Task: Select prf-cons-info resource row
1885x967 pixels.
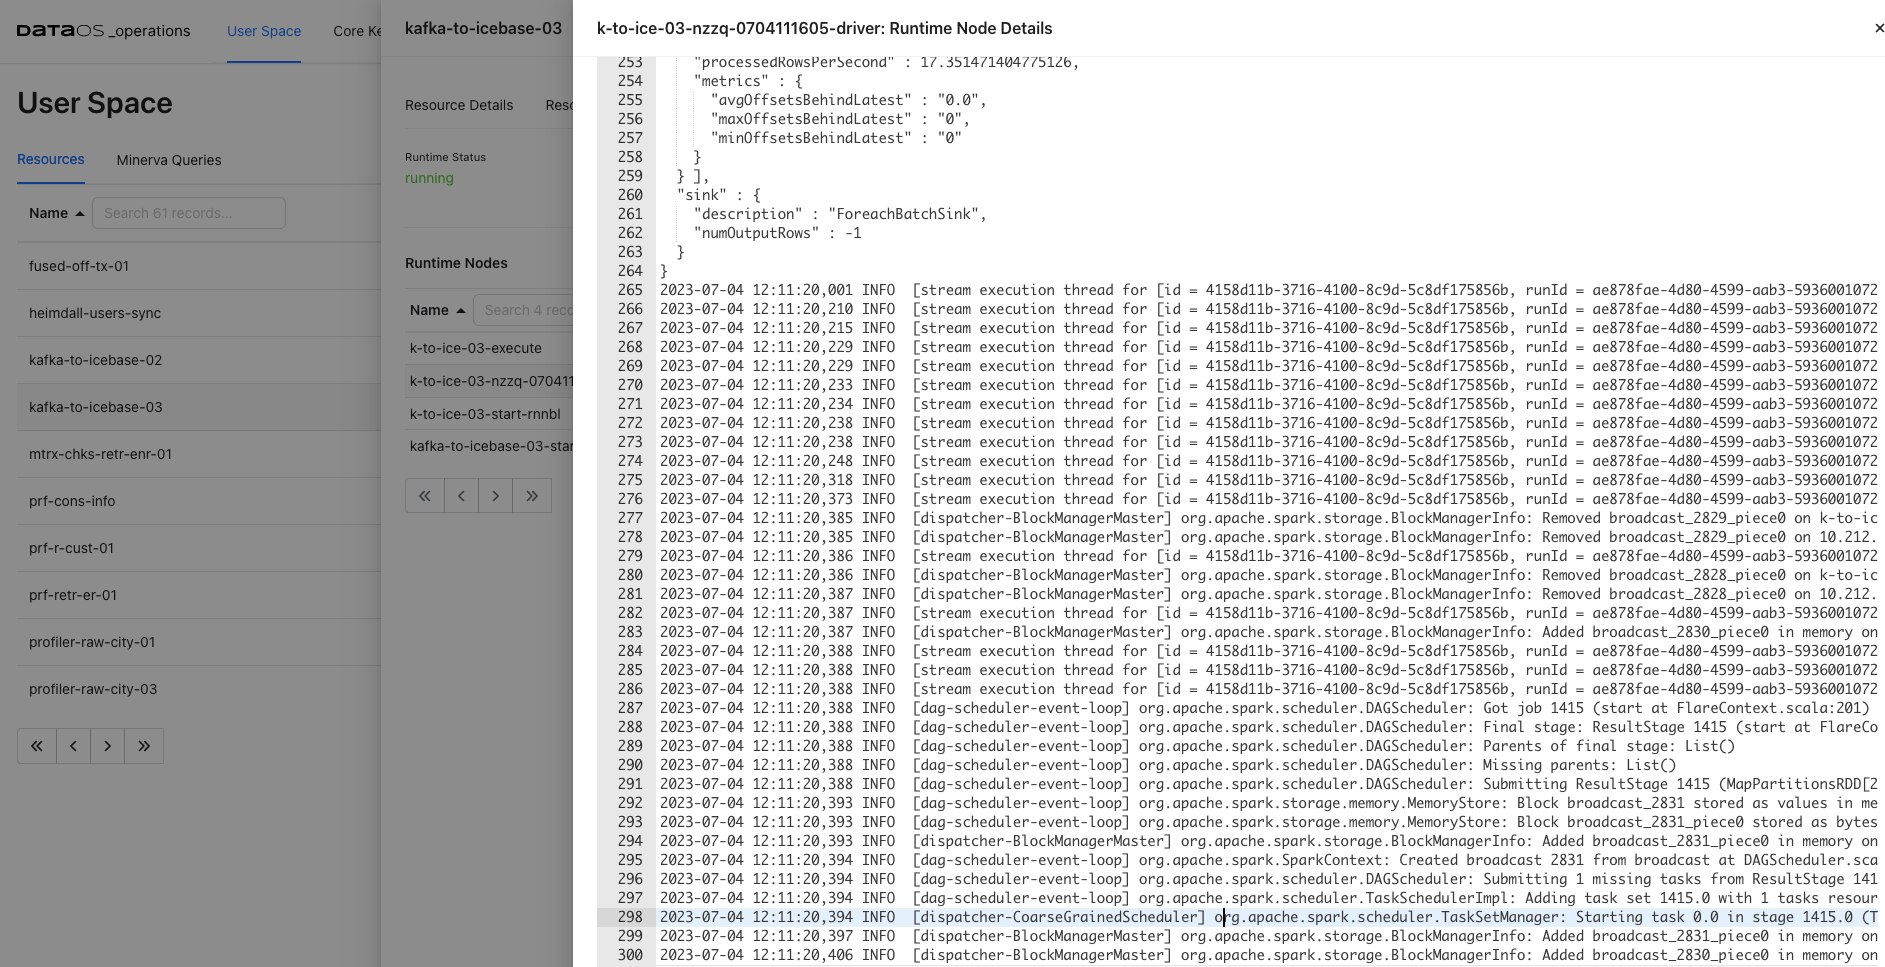Action: pyautogui.click(x=199, y=501)
